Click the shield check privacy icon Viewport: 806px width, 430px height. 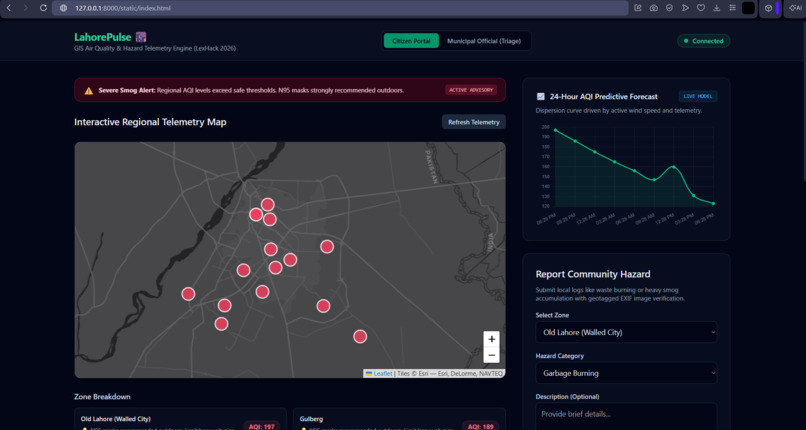669,8
